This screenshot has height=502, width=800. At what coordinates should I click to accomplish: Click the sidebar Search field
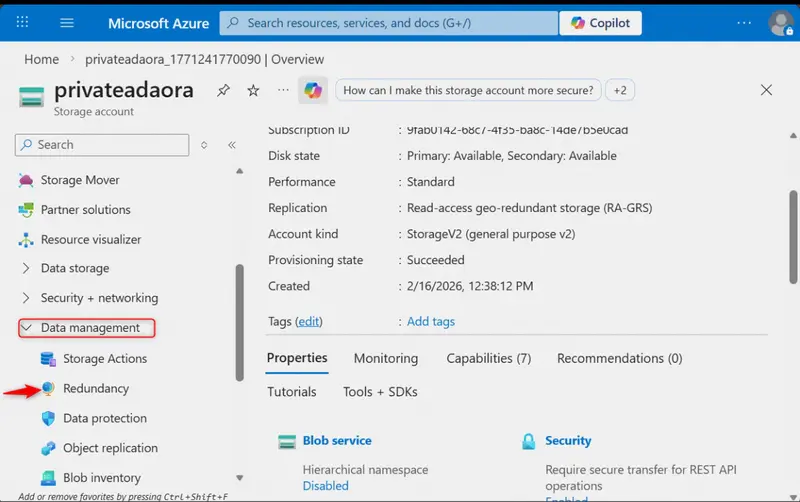(102, 145)
